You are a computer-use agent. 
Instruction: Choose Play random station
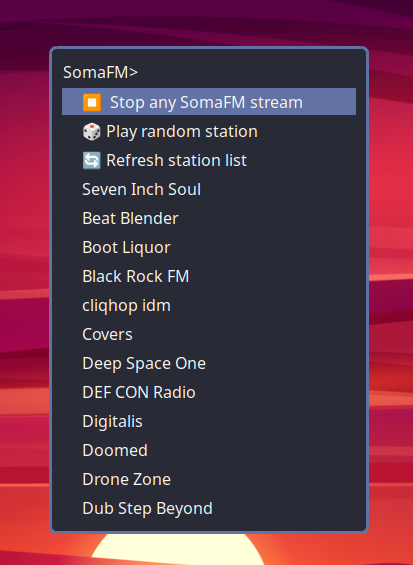pos(209,131)
